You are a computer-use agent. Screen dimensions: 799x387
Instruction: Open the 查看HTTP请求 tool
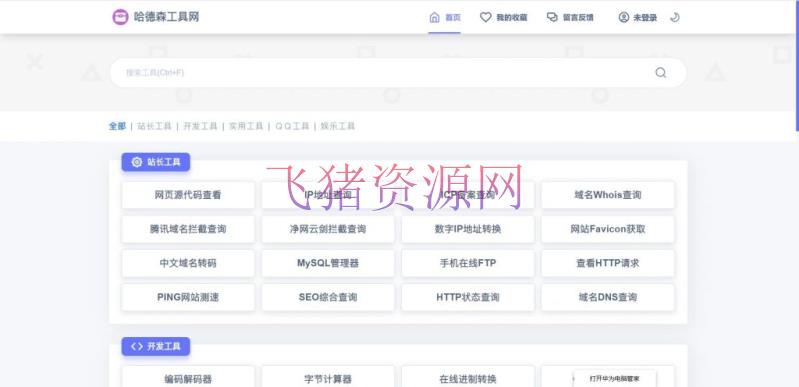(607, 263)
